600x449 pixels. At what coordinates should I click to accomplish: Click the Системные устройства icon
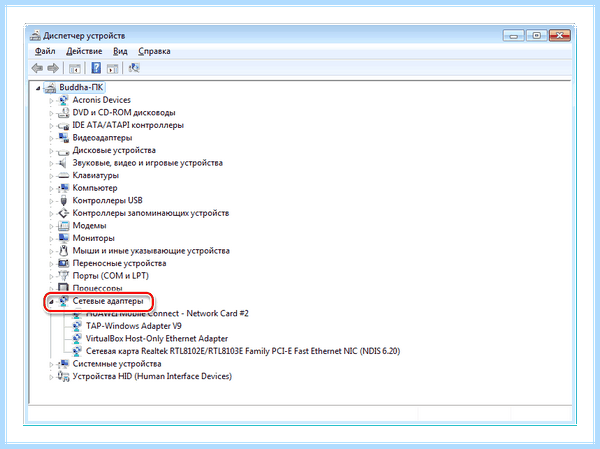pos(63,364)
